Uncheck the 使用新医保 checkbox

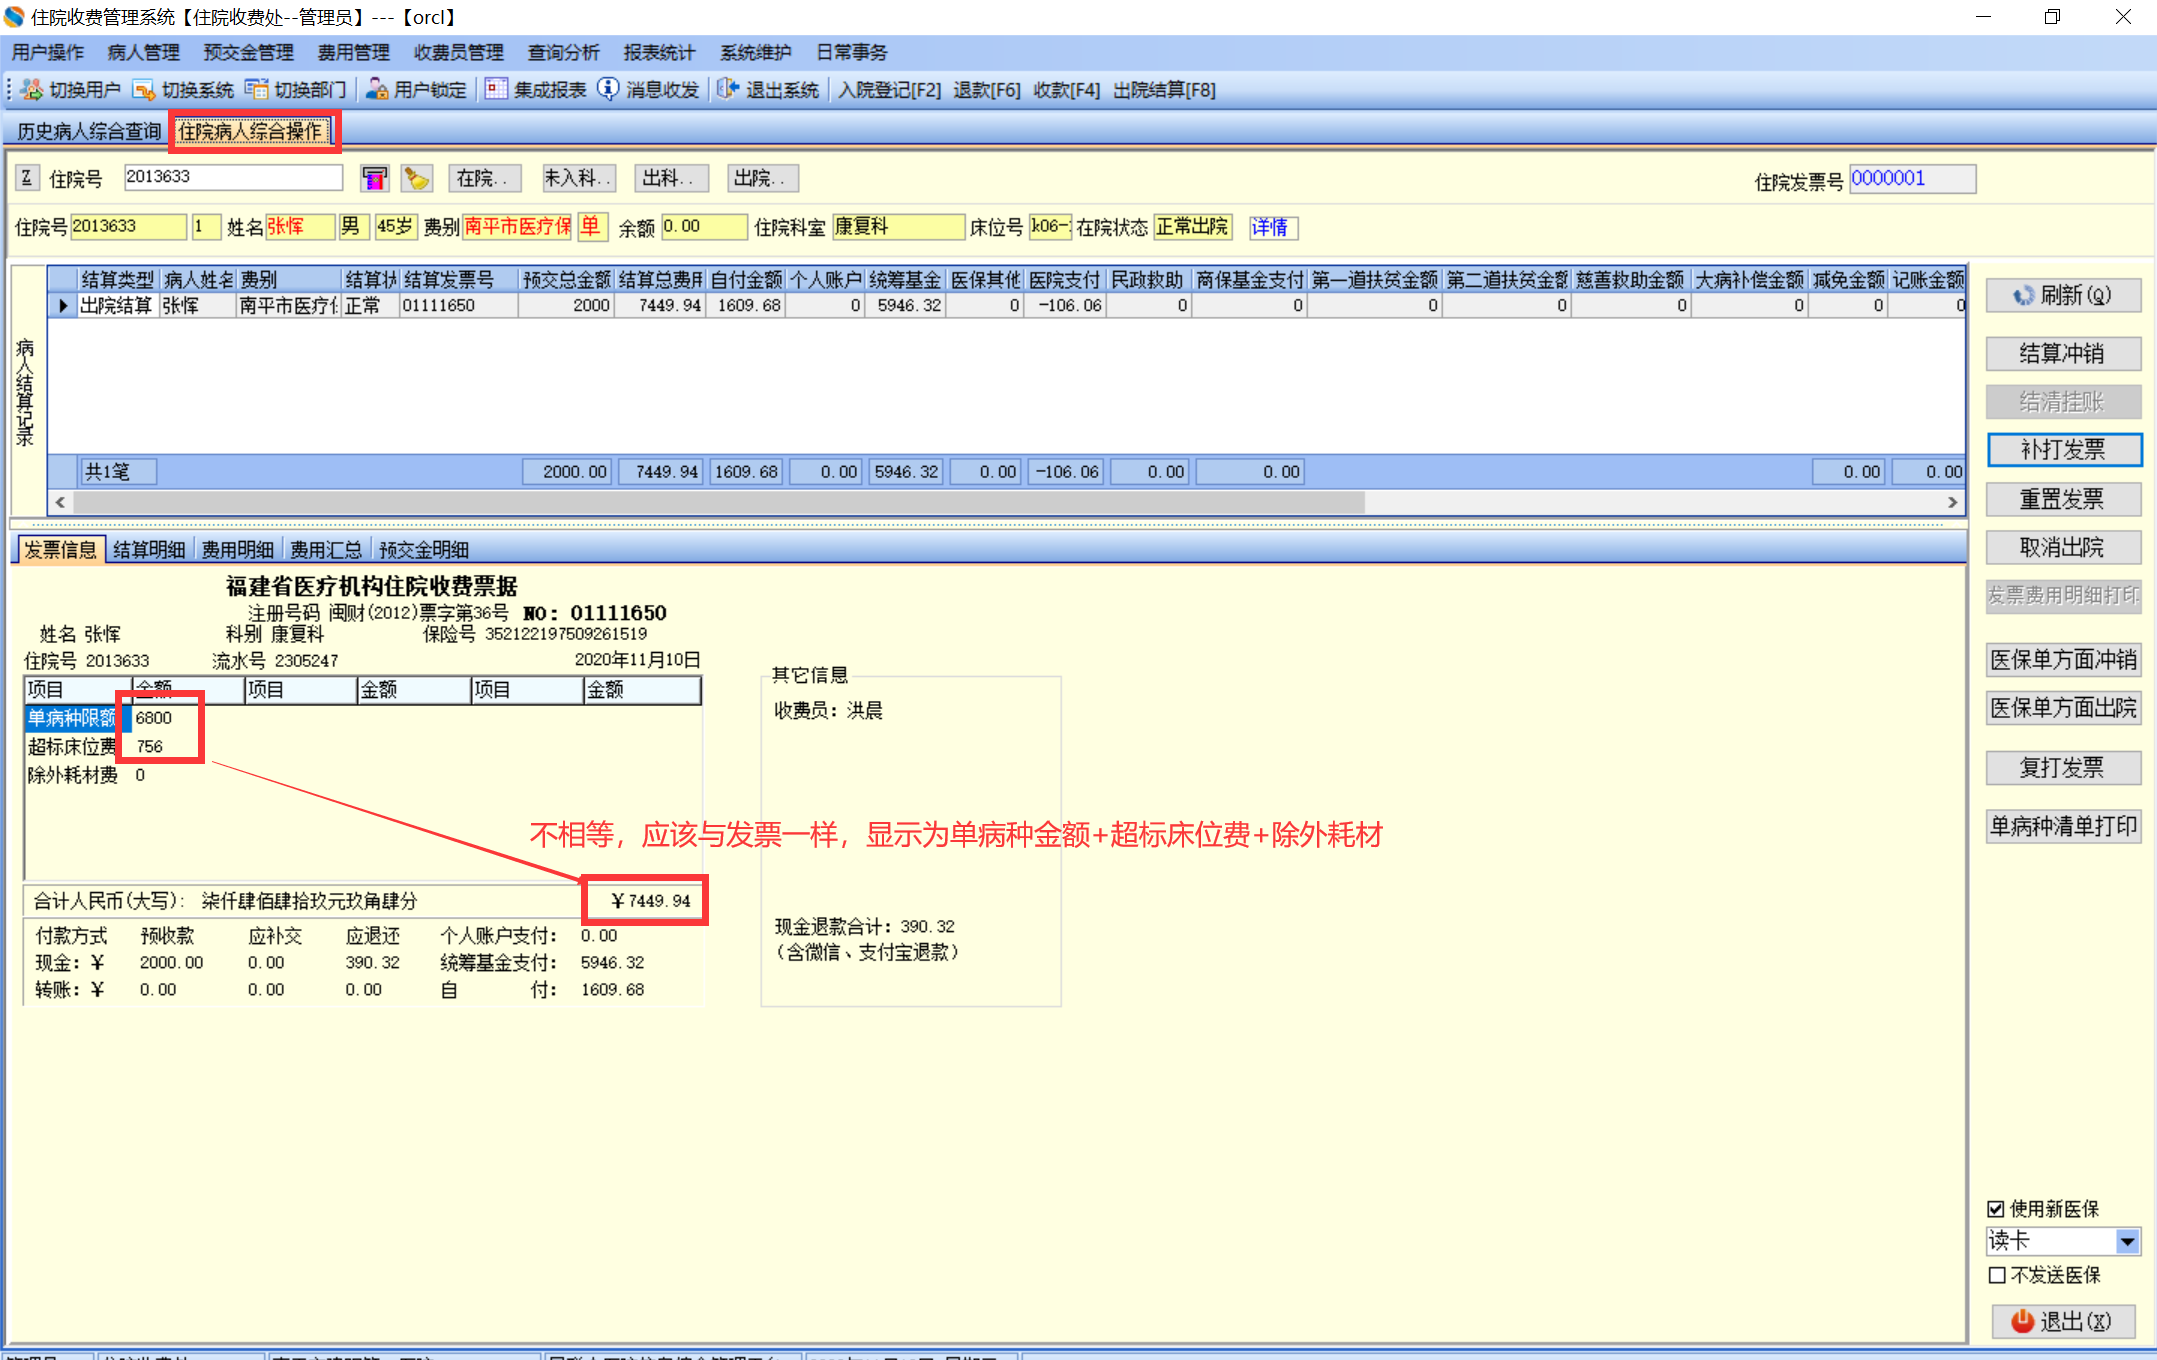1996,1209
